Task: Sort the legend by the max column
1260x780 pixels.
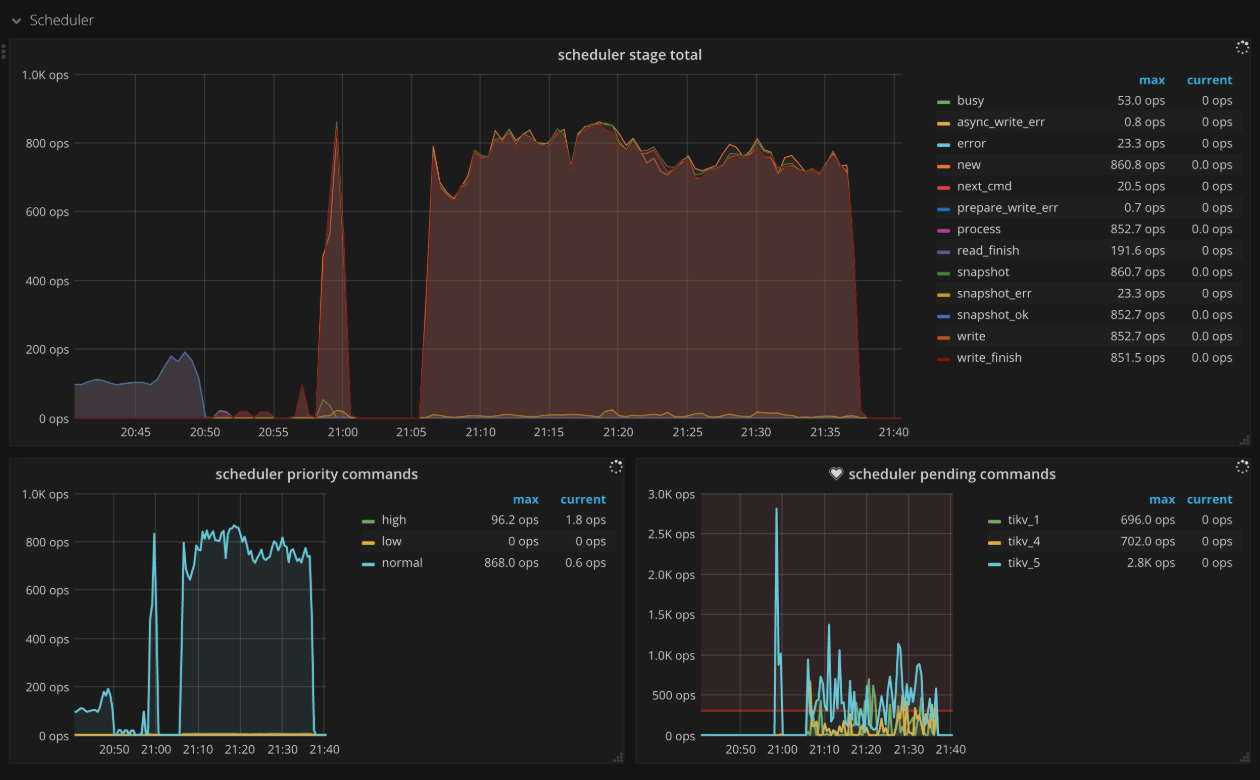Action: (x=1152, y=79)
